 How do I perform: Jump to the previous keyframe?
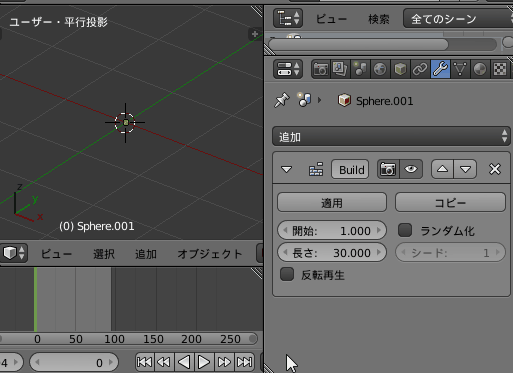164,362
